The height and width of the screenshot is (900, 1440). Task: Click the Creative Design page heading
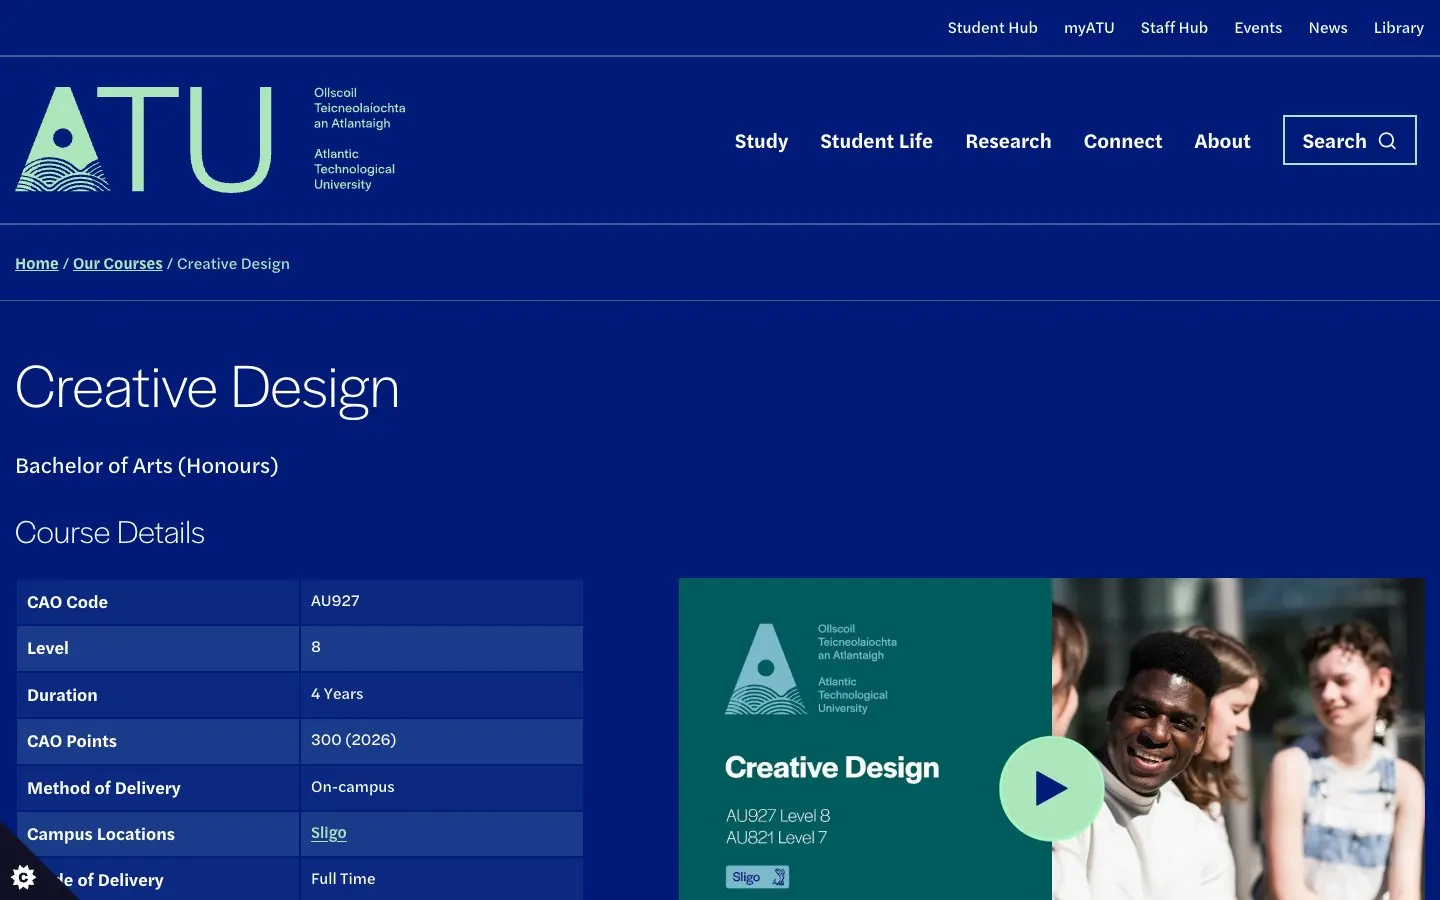207,387
